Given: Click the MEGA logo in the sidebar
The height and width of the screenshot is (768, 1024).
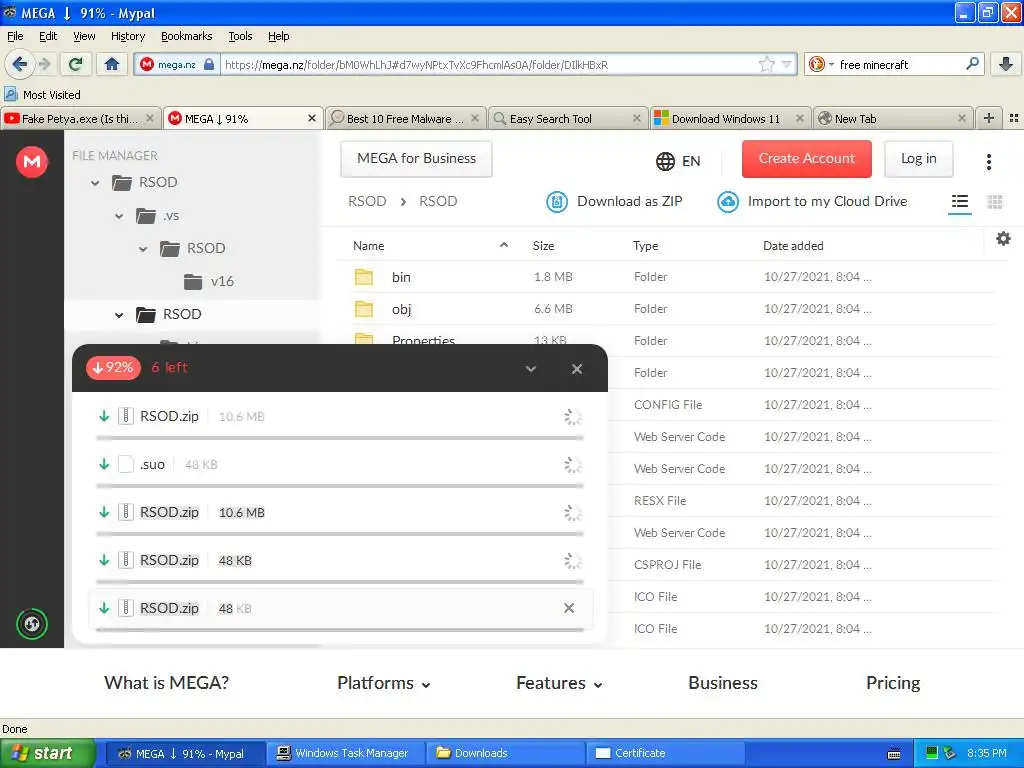Looking at the screenshot, I should pyautogui.click(x=32, y=161).
